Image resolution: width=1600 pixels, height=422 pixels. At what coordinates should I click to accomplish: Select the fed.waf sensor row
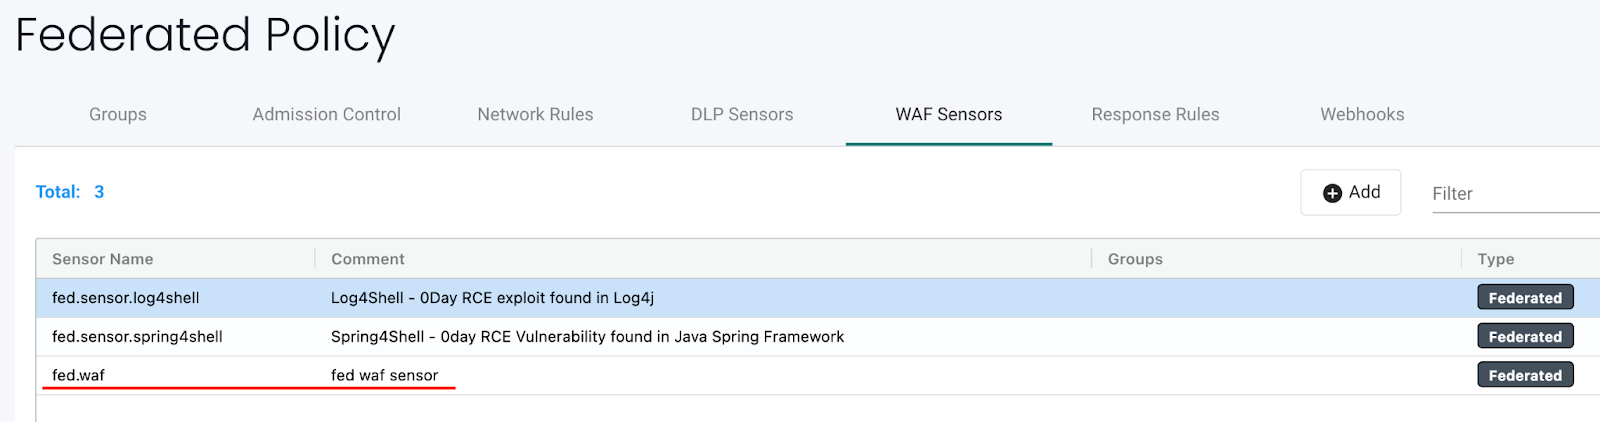tap(78, 376)
